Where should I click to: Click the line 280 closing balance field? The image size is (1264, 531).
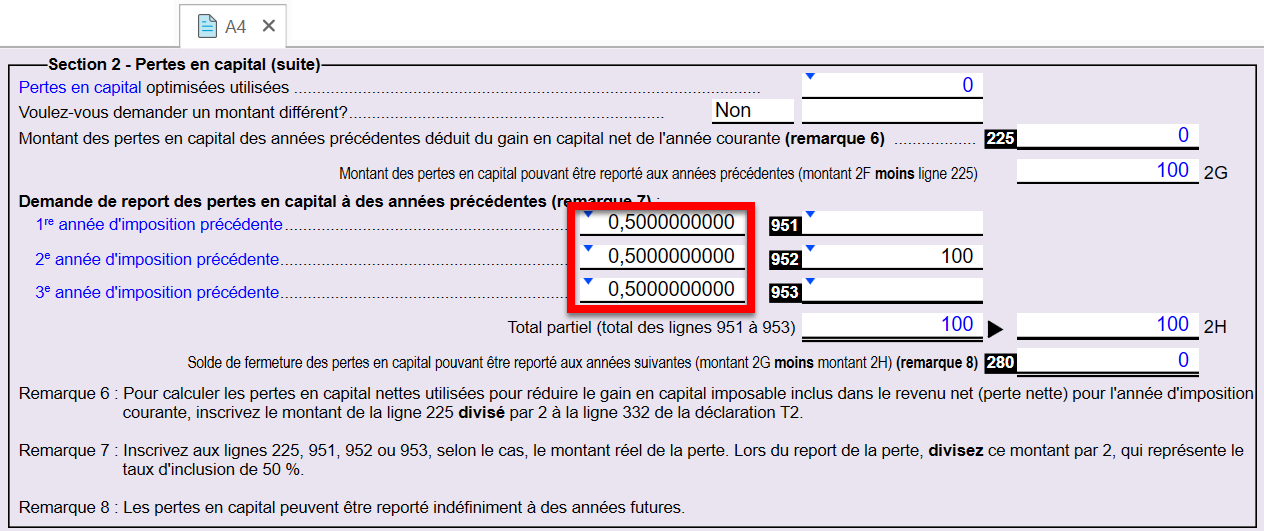coord(1107,360)
